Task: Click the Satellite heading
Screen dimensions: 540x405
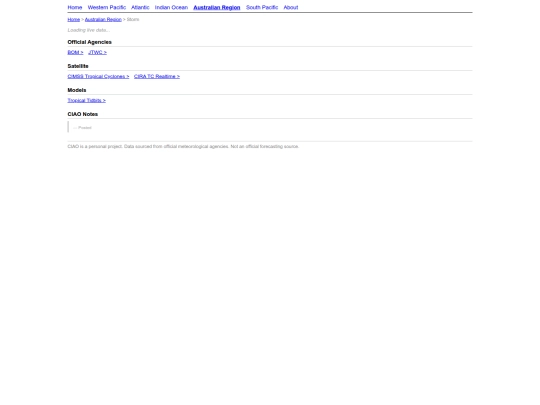Action: [78, 66]
